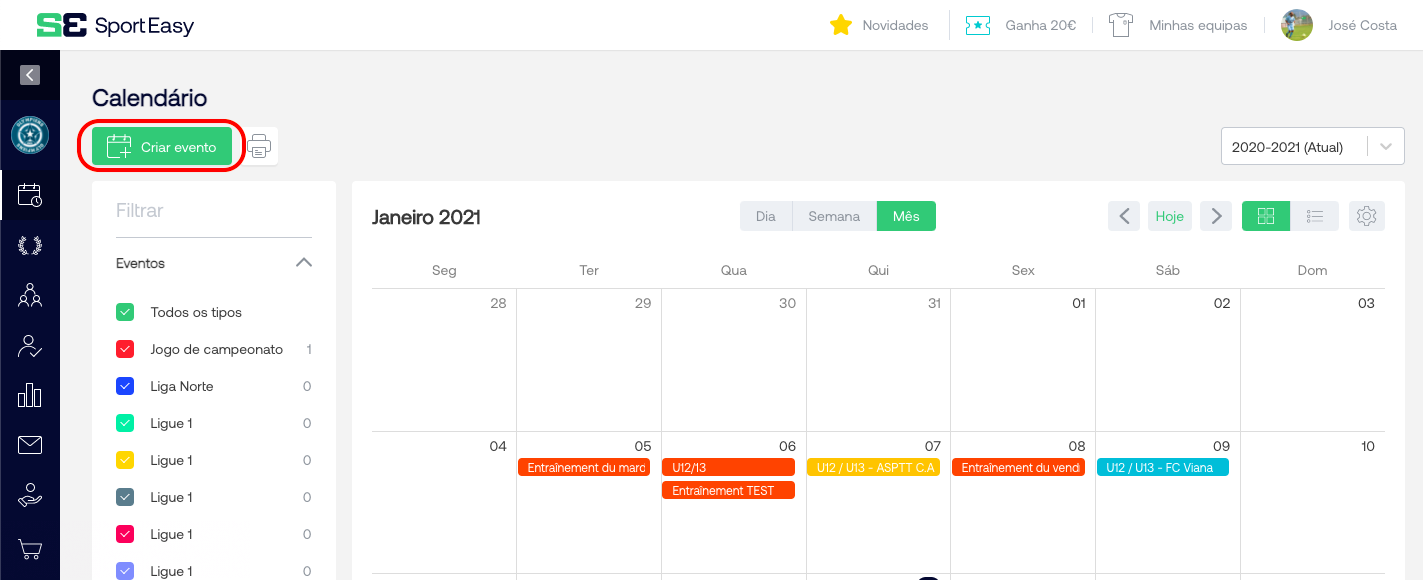Screen dimensions: 1423x580
Task: Open the 2020-2021 (Atual) season dropdown
Action: 1312,147
